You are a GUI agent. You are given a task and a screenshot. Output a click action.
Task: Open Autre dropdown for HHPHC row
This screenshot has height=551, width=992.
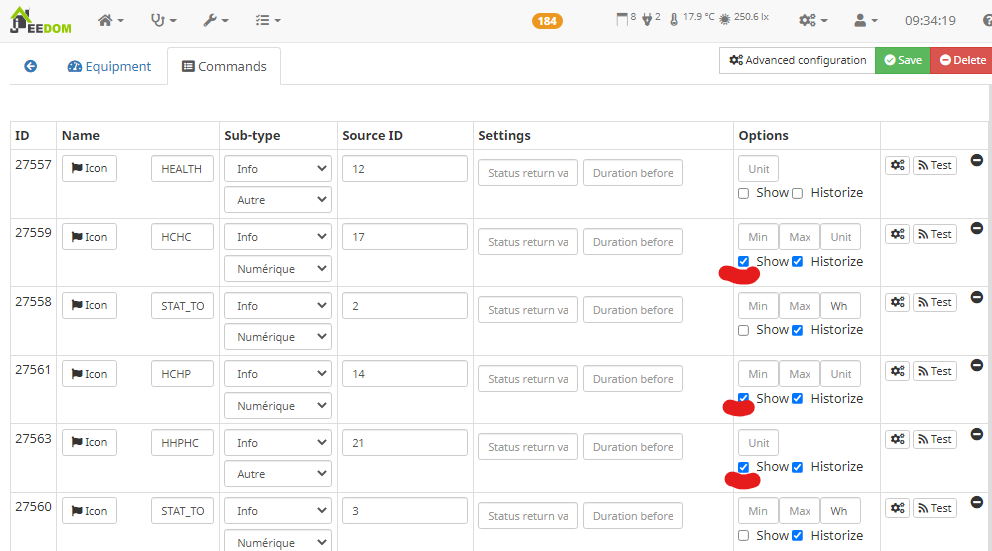[x=277, y=474]
